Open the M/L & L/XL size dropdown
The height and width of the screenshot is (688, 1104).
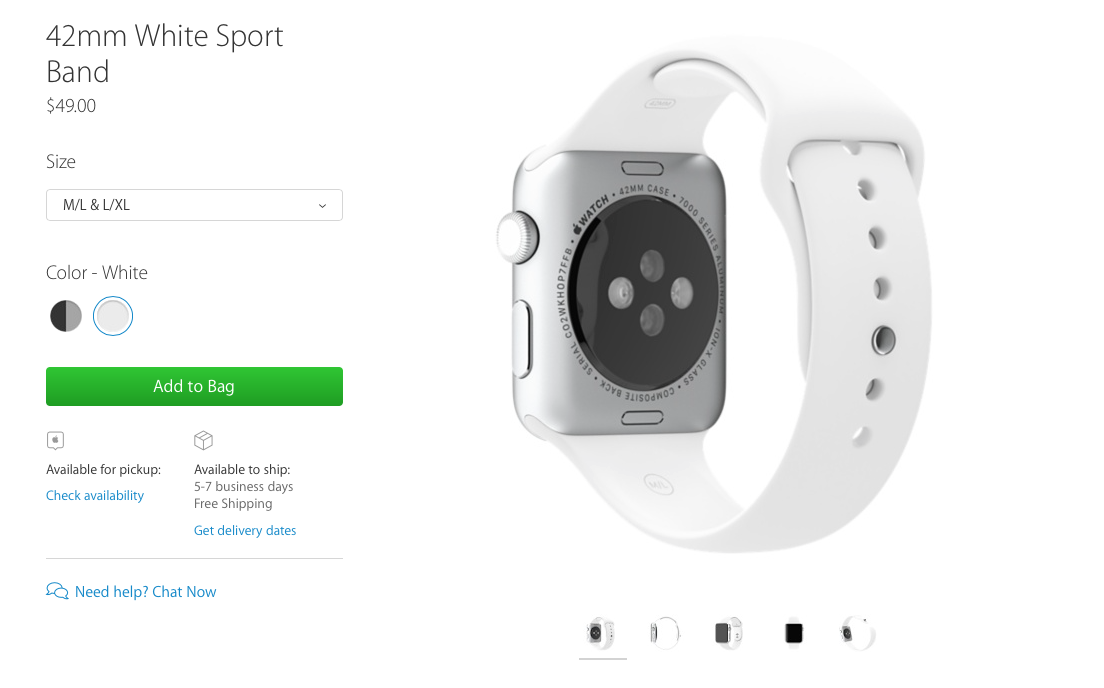(194, 205)
